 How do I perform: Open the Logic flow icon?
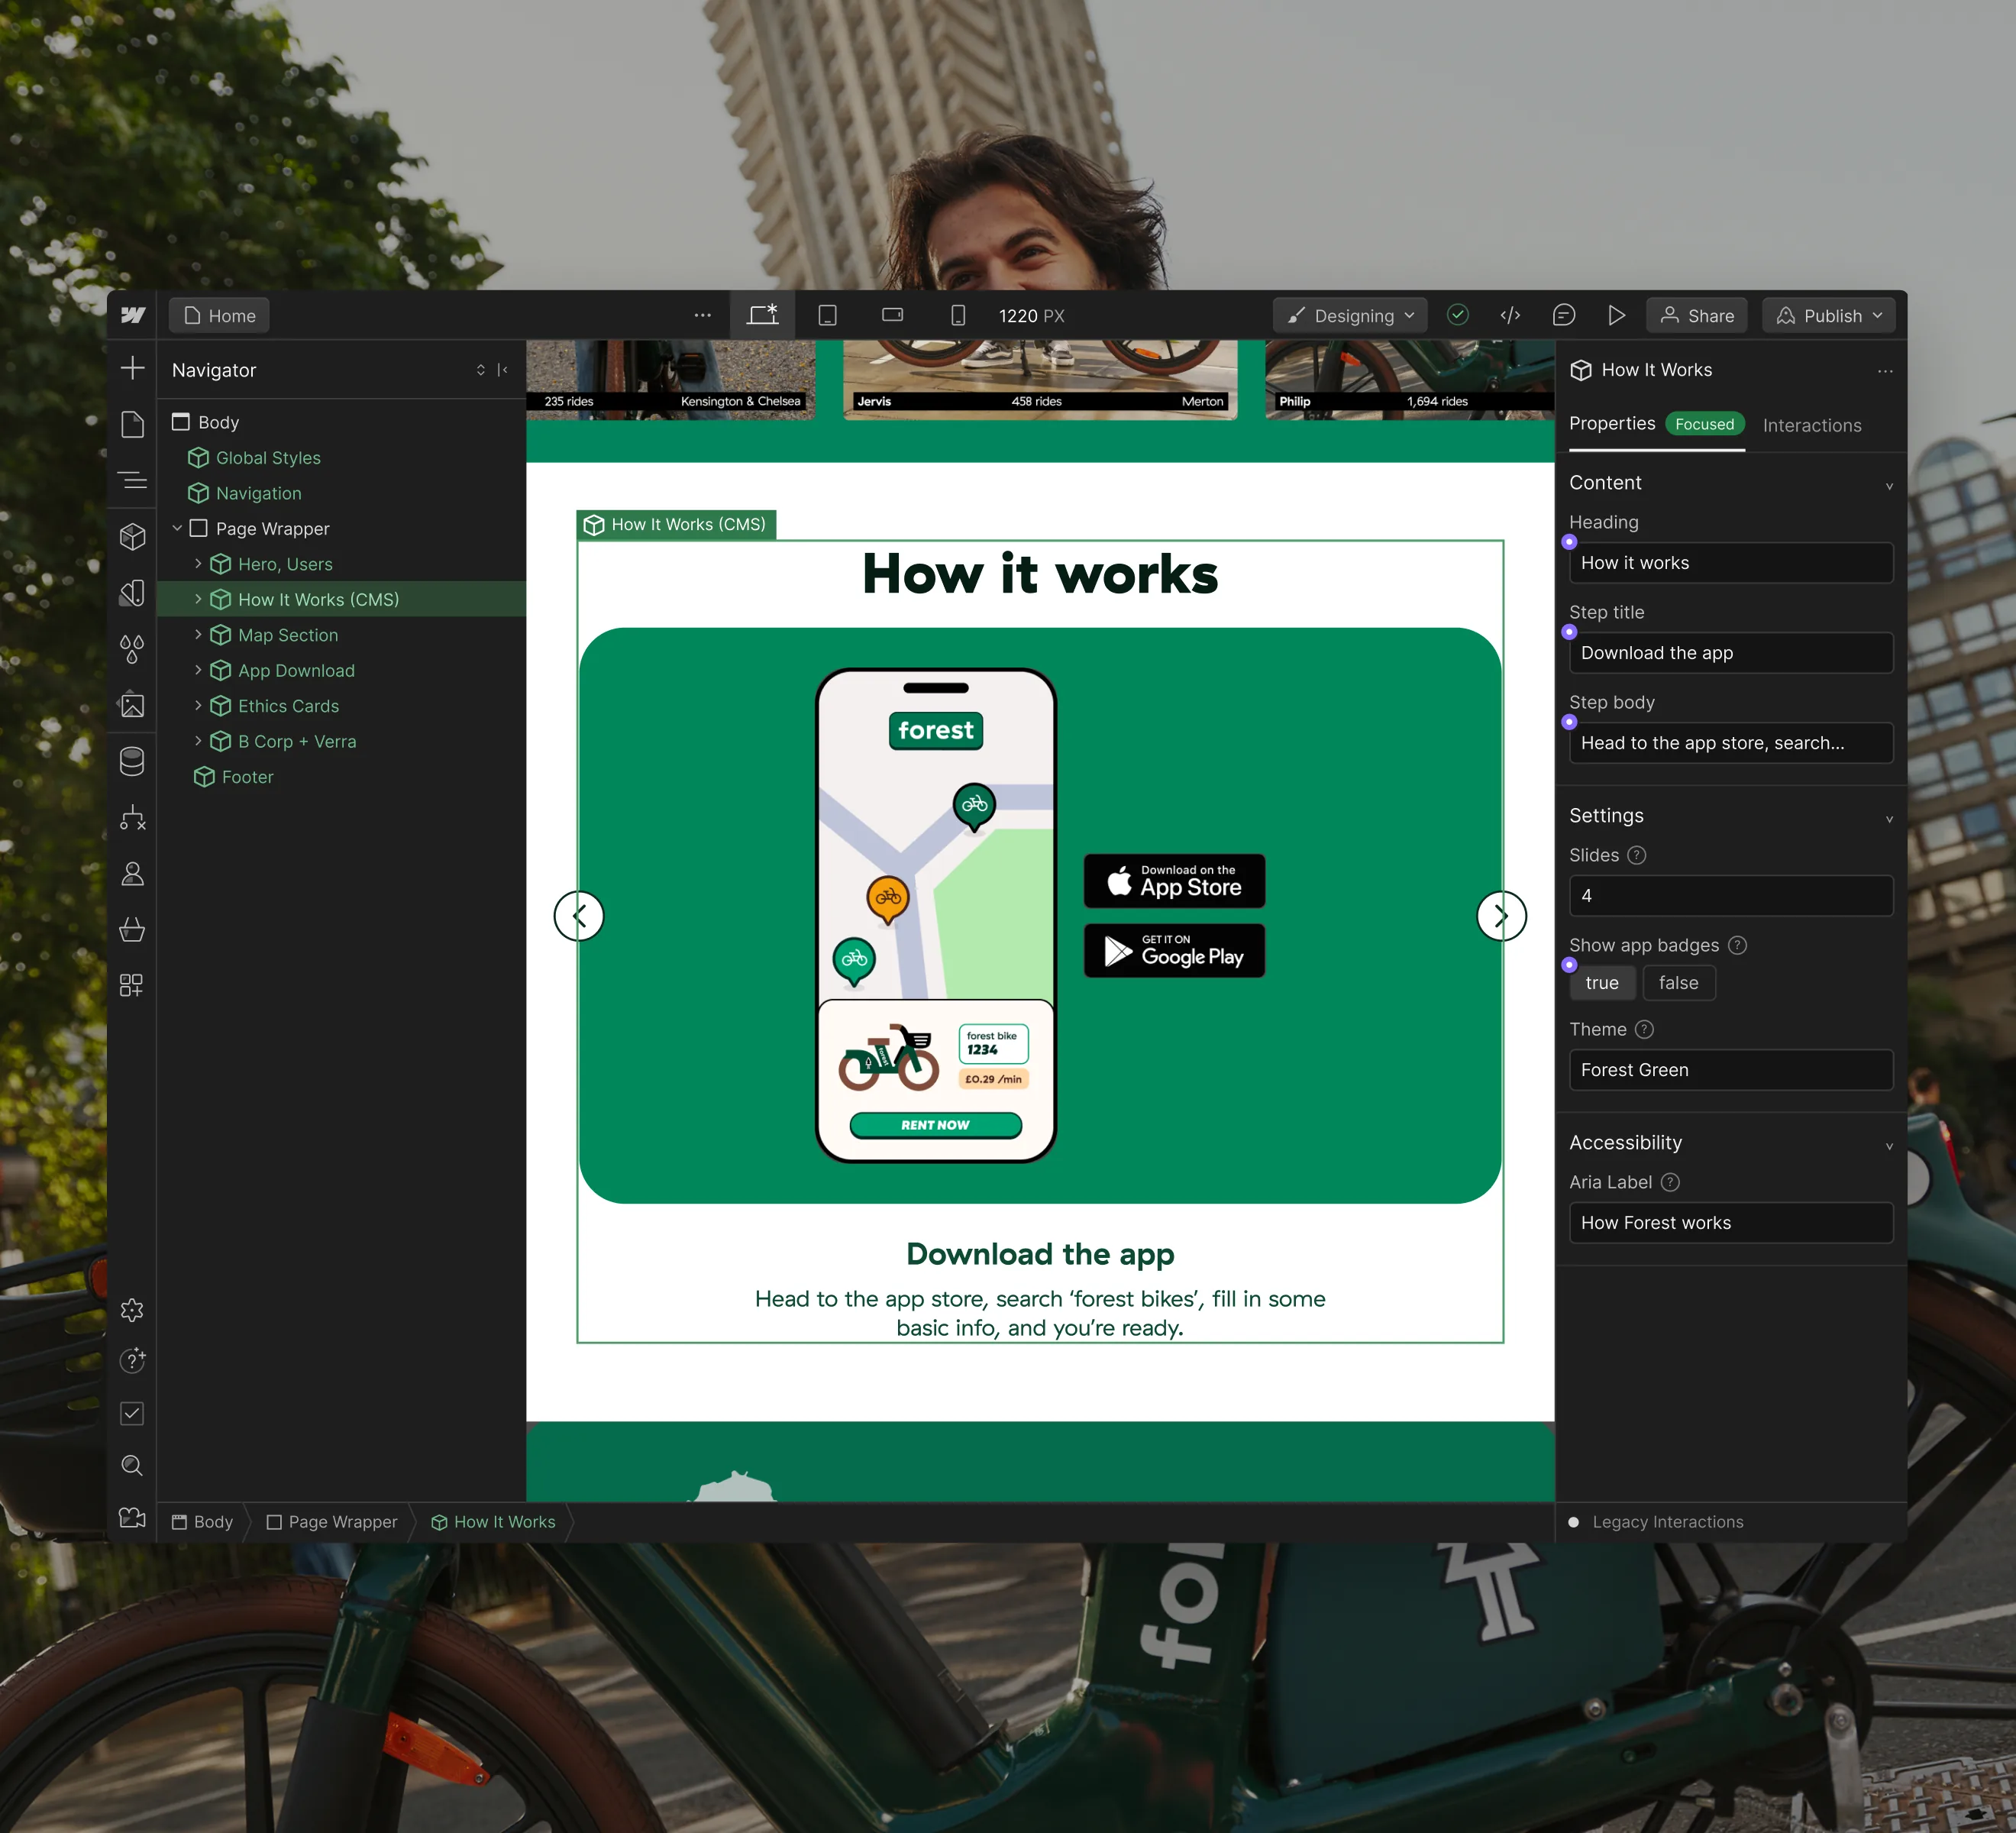tap(132, 818)
